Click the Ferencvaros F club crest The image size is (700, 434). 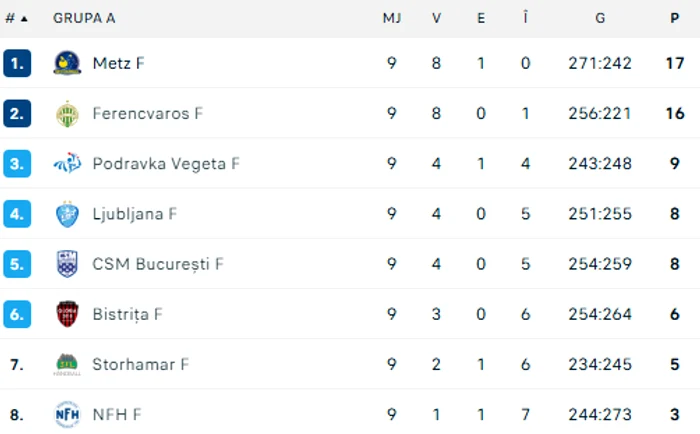point(67,113)
